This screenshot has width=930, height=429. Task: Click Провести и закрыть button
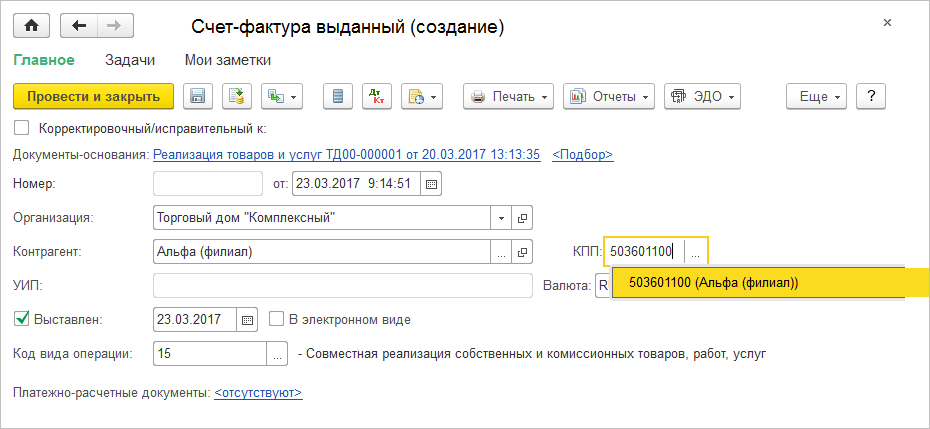[x=93, y=96]
